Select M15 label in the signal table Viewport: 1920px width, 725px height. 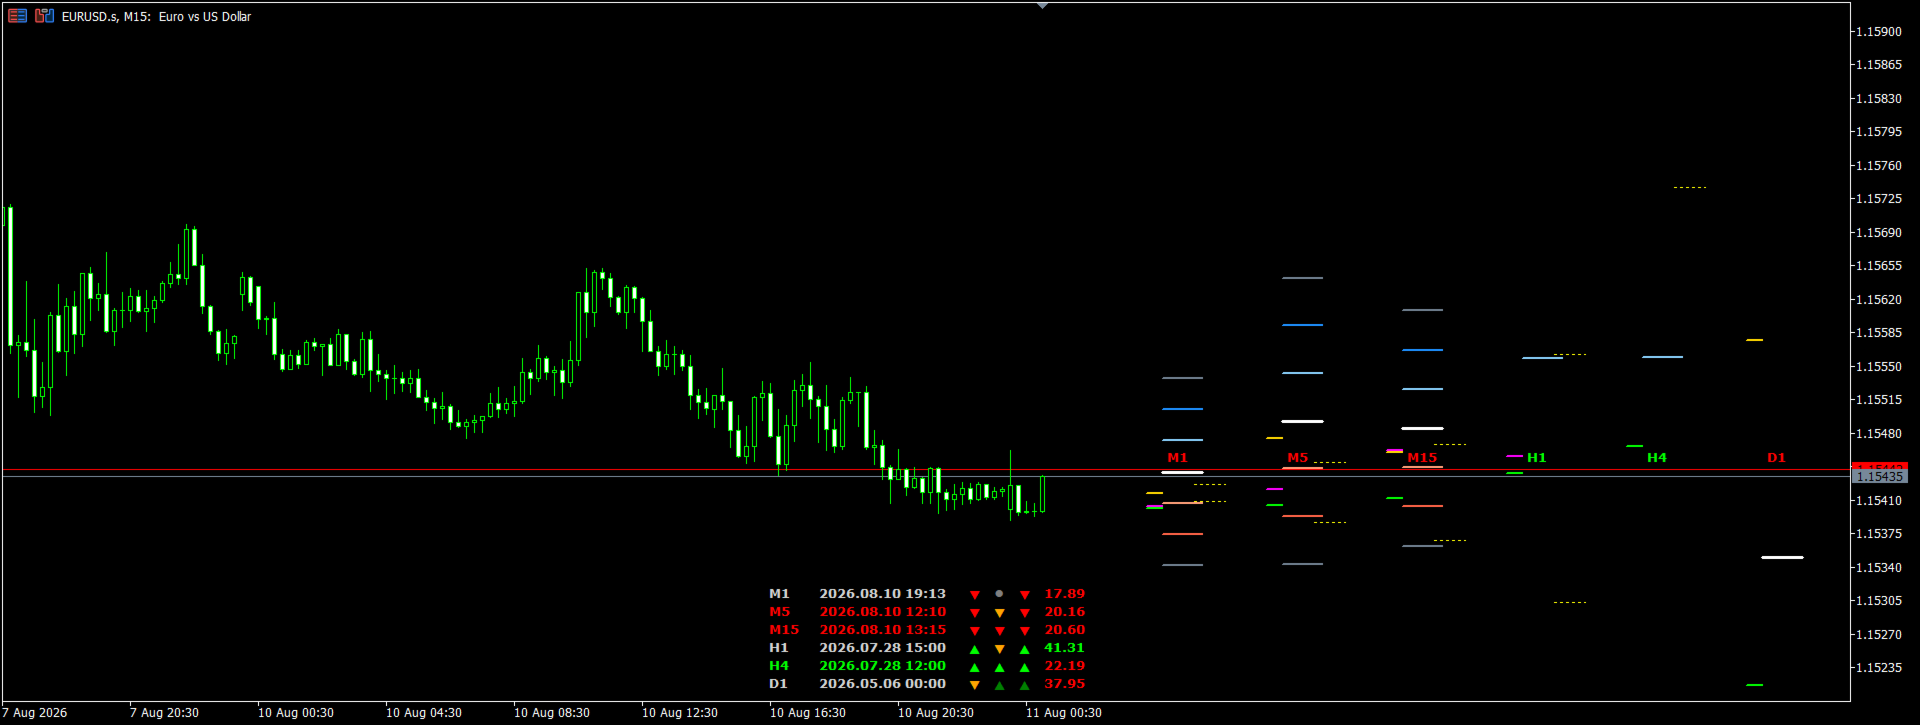(784, 630)
